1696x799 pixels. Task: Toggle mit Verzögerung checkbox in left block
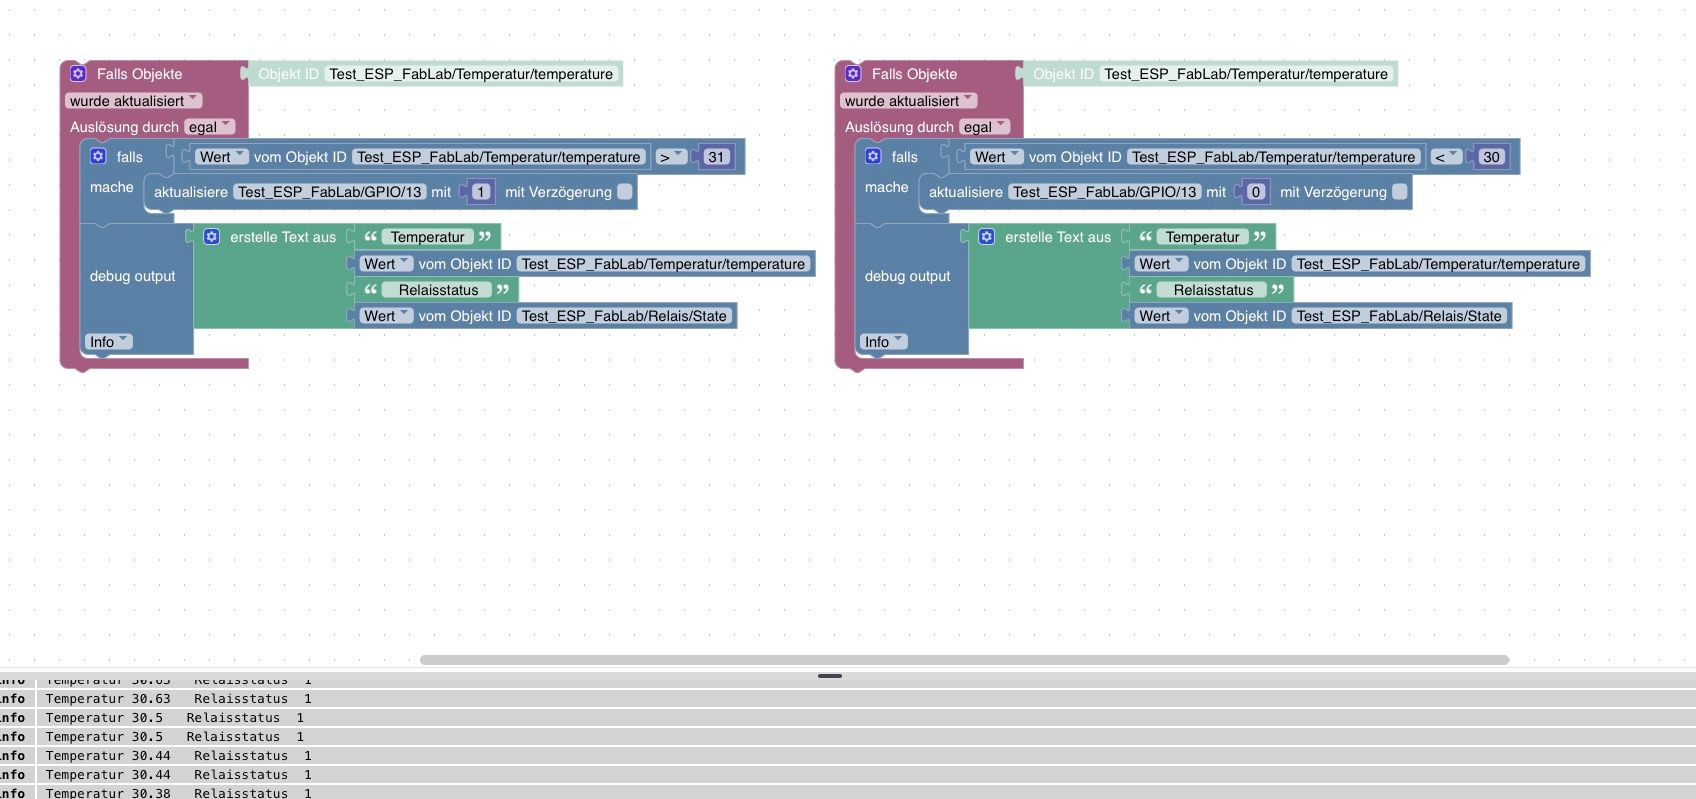(625, 191)
